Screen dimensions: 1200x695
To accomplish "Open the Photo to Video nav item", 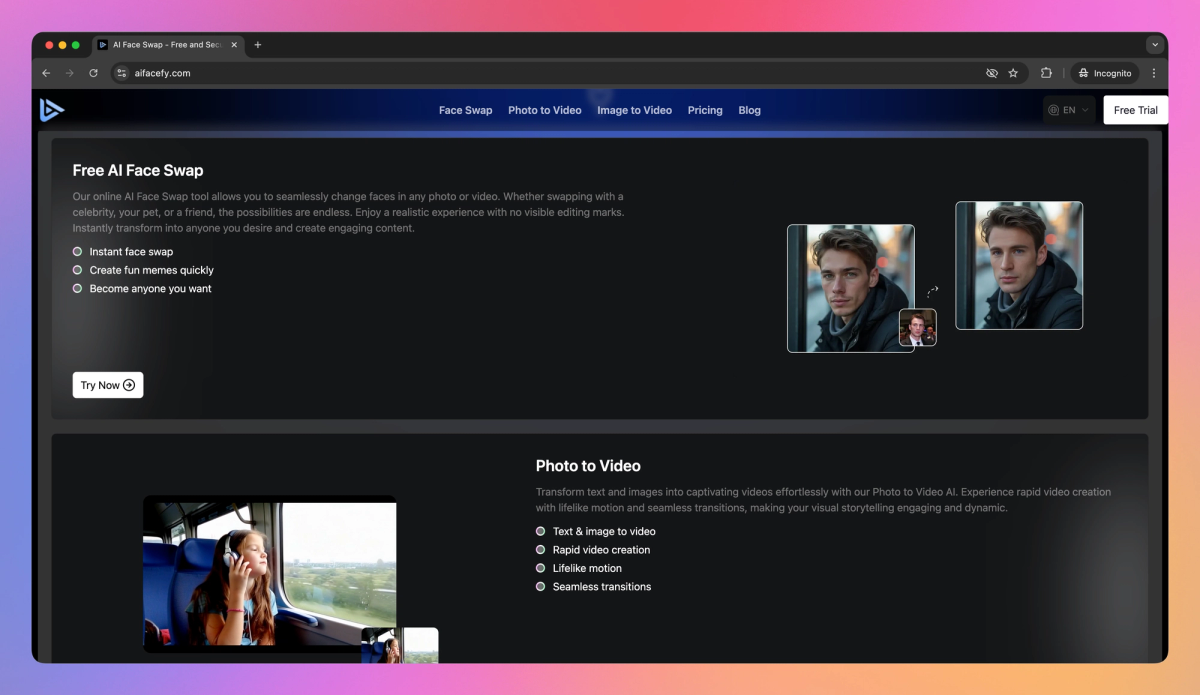I will [x=544, y=110].
